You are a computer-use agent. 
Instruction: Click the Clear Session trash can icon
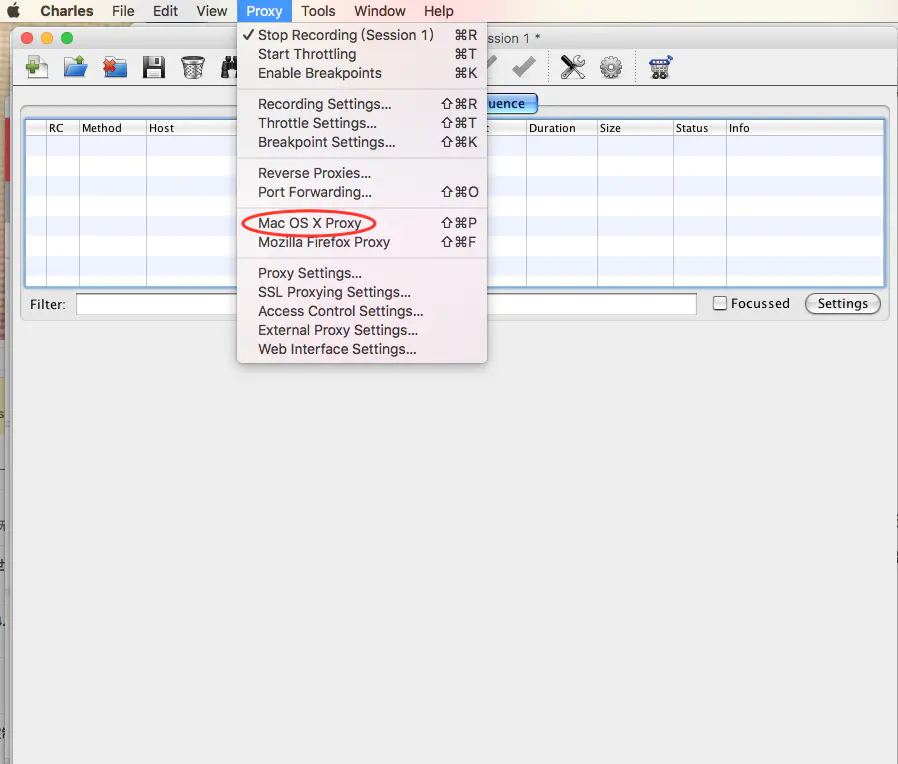pyautogui.click(x=192, y=68)
